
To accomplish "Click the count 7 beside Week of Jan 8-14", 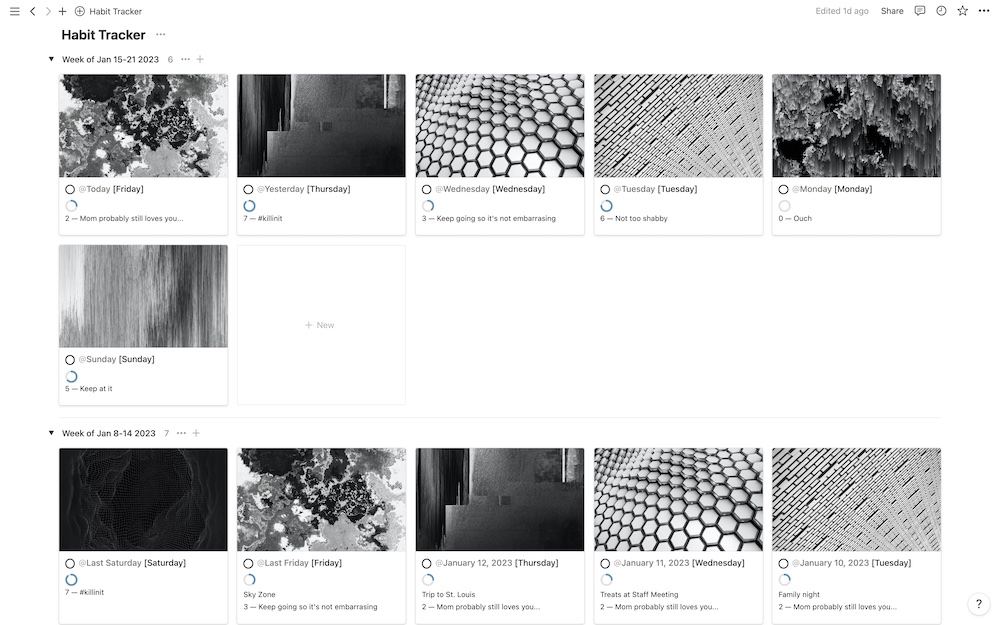I will 166,433.
